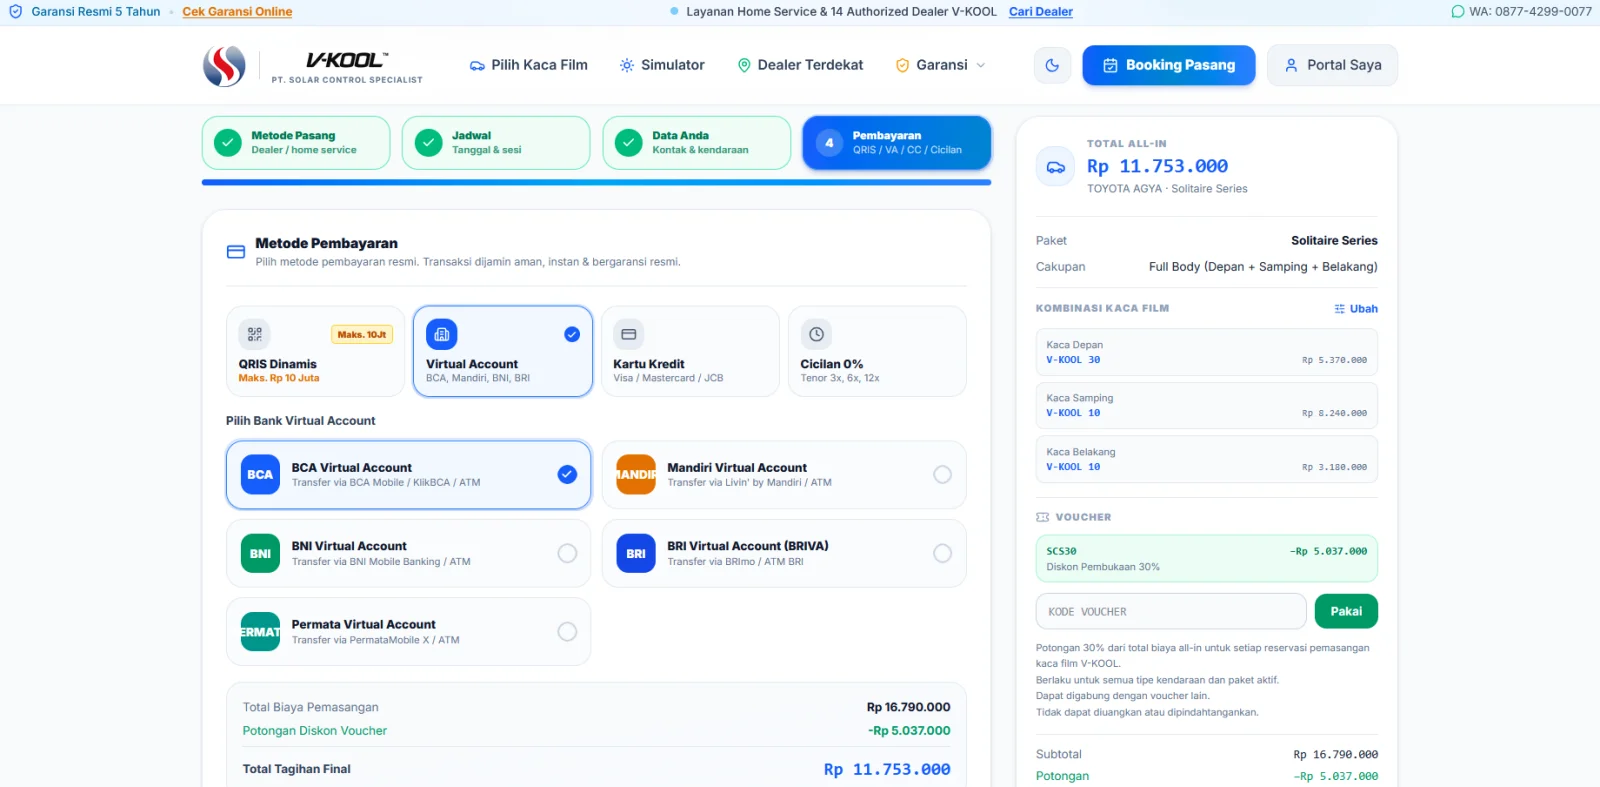The height and width of the screenshot is (787, 1600).
Task: Click the shield icon beside Garansi Resmi 5 Tahun
Action: (16, 12)
